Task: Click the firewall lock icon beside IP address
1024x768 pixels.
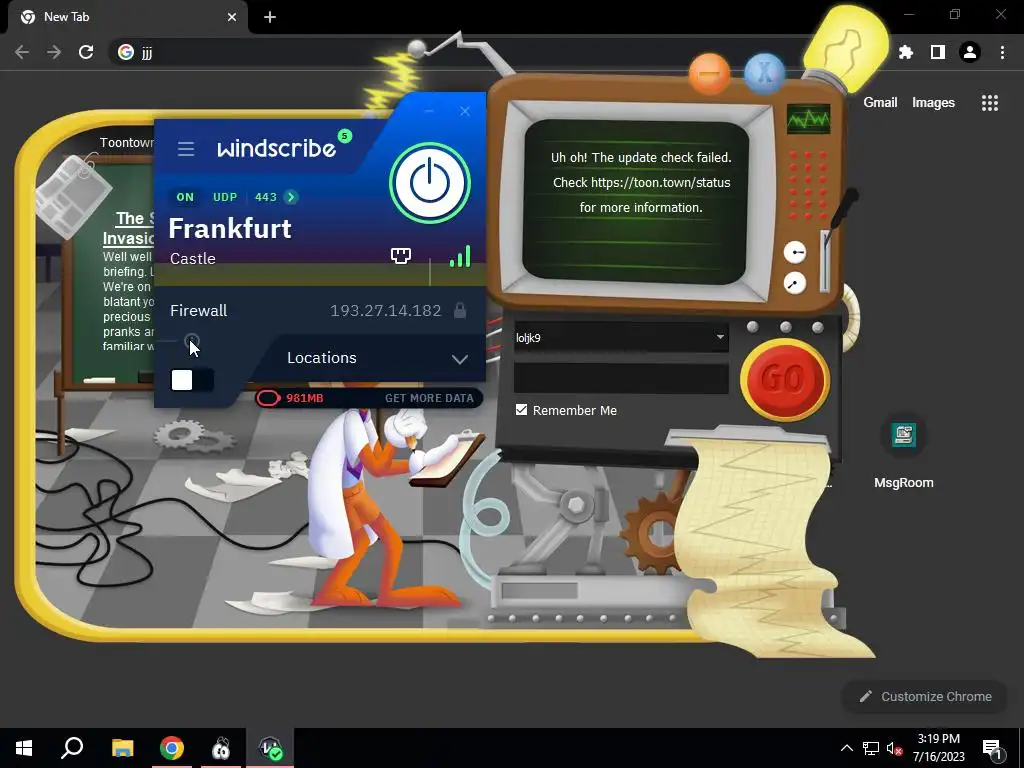Action: pyautogui.click(x=460, y=310)
